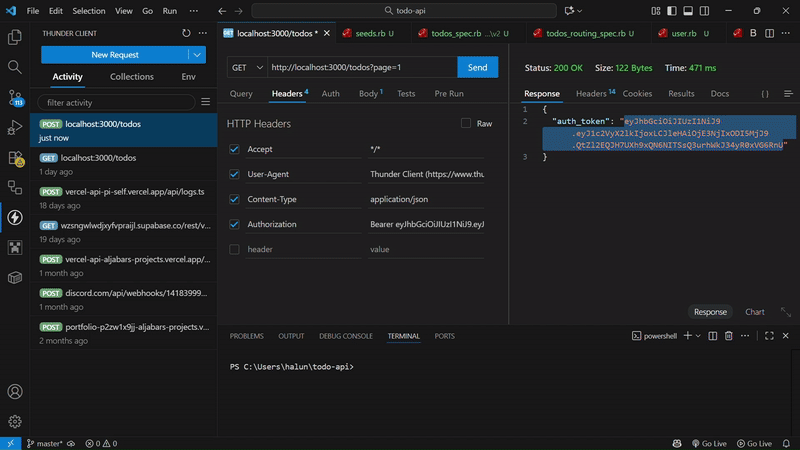Open the customize layout icon
The width and height of the screenshot is (800, 450).
[x=656, y=11]
